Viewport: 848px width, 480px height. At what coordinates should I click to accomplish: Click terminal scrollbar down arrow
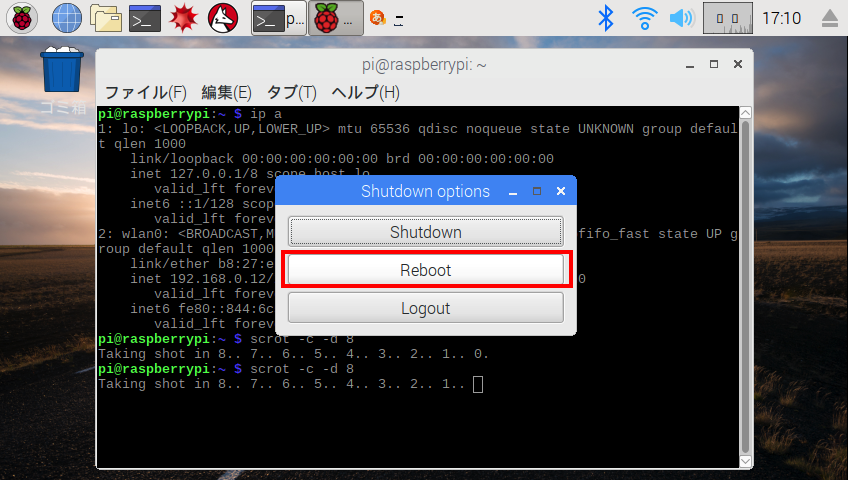pos(745,462)
